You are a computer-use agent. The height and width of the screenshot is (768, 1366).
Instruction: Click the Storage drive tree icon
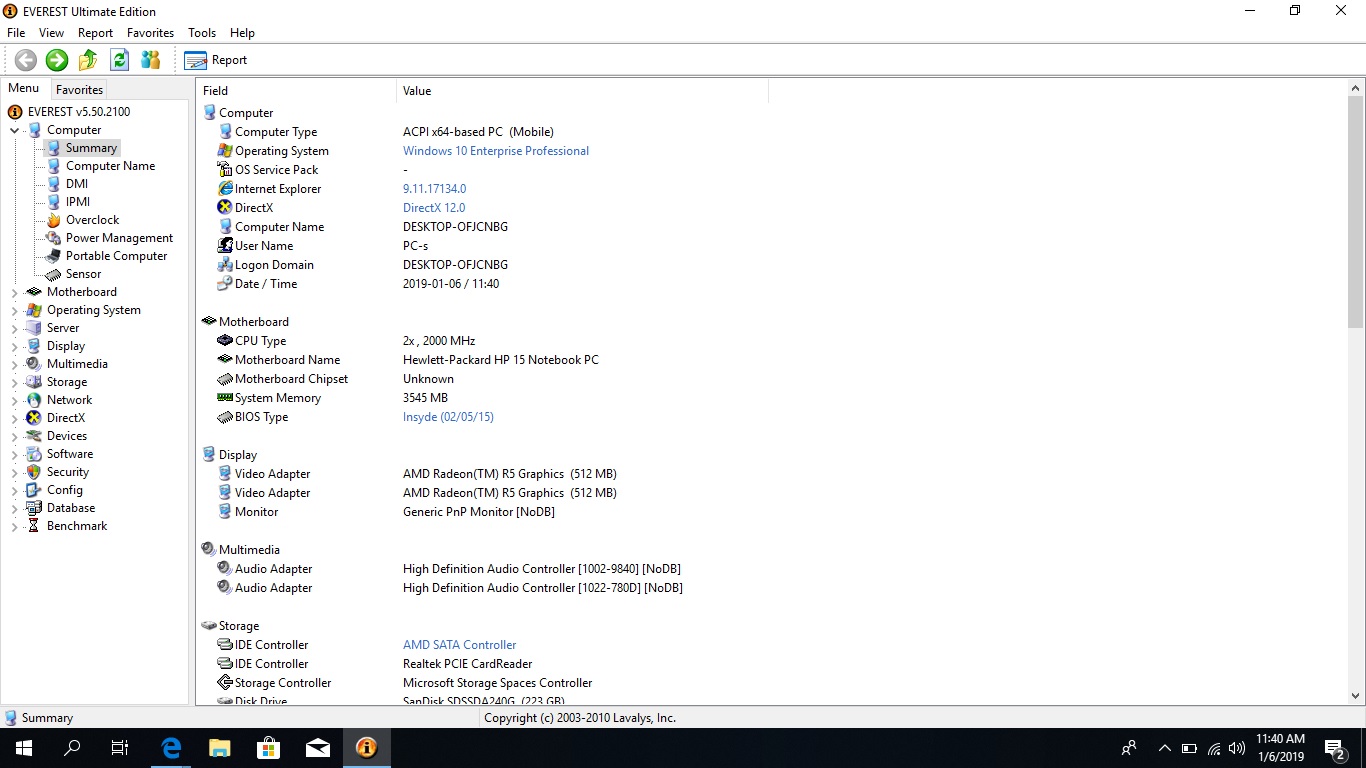[x=34, y=382]
